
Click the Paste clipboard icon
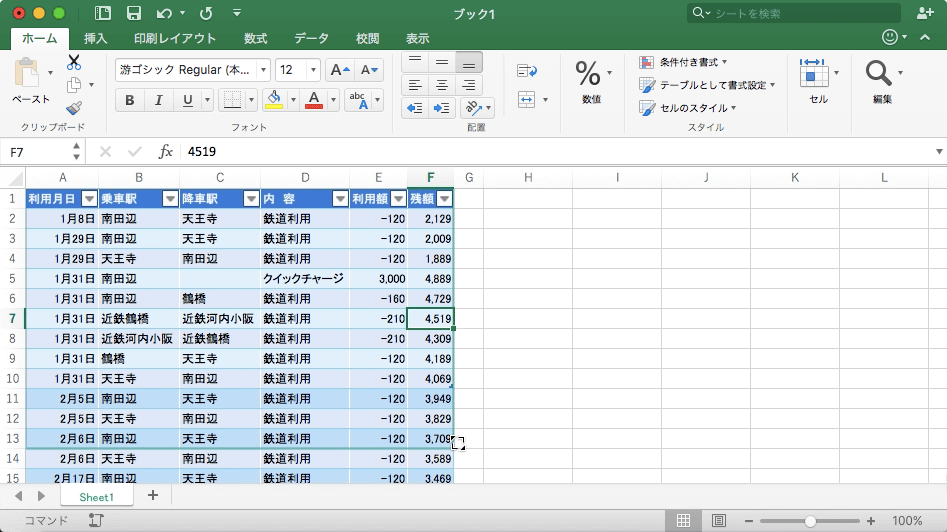click(x=27, y=74)
